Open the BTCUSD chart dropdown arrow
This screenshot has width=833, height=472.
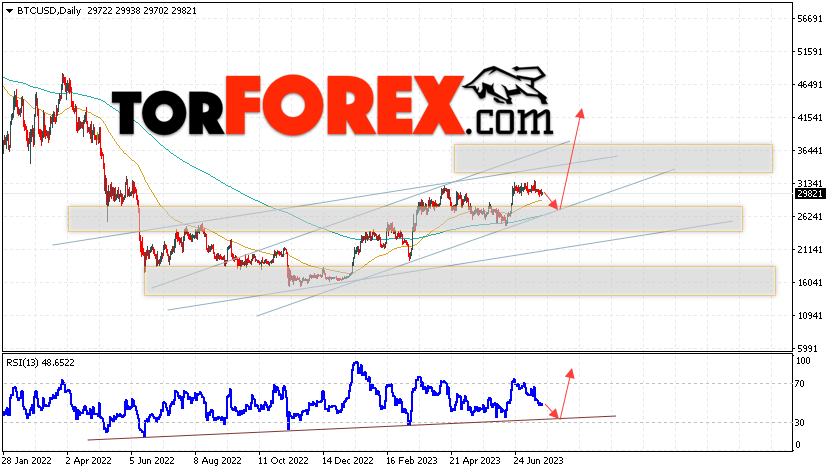click(x=10, y=11)
